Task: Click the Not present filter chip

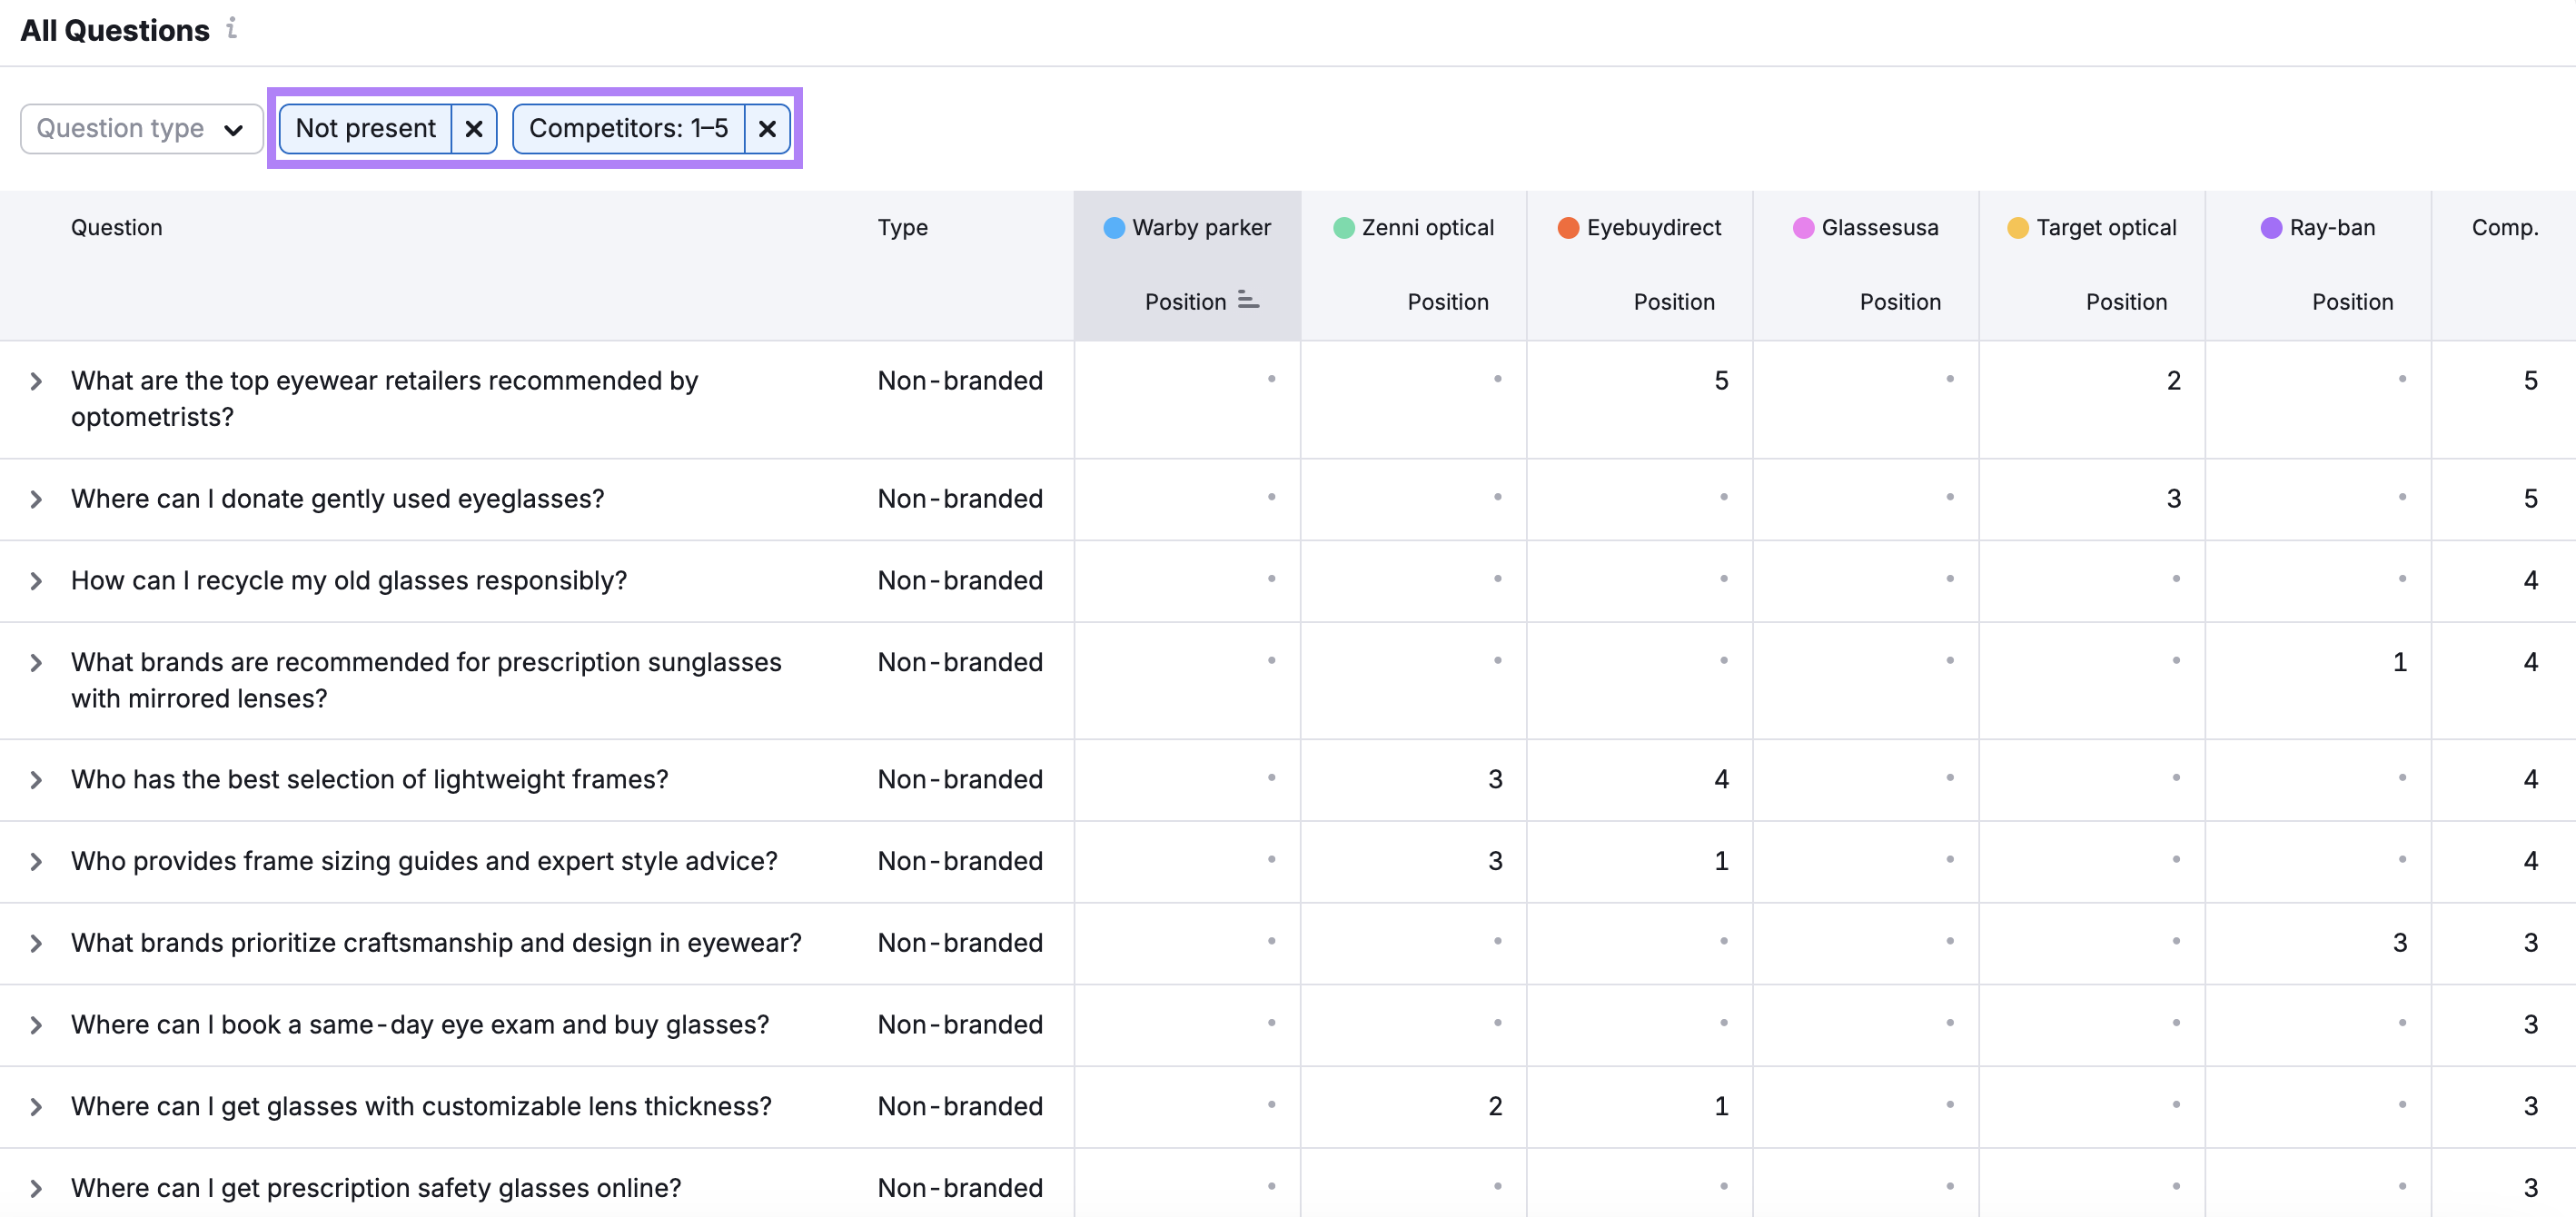Action: [366, 129]
